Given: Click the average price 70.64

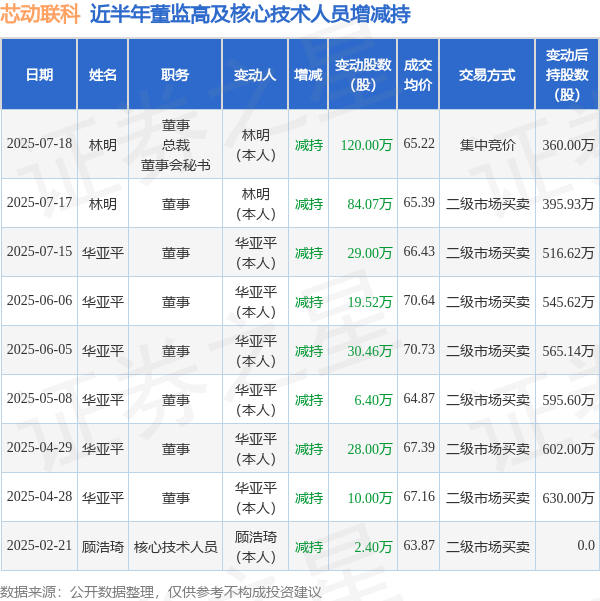Looking at the screenshot, I should click(x=419, y=301).
